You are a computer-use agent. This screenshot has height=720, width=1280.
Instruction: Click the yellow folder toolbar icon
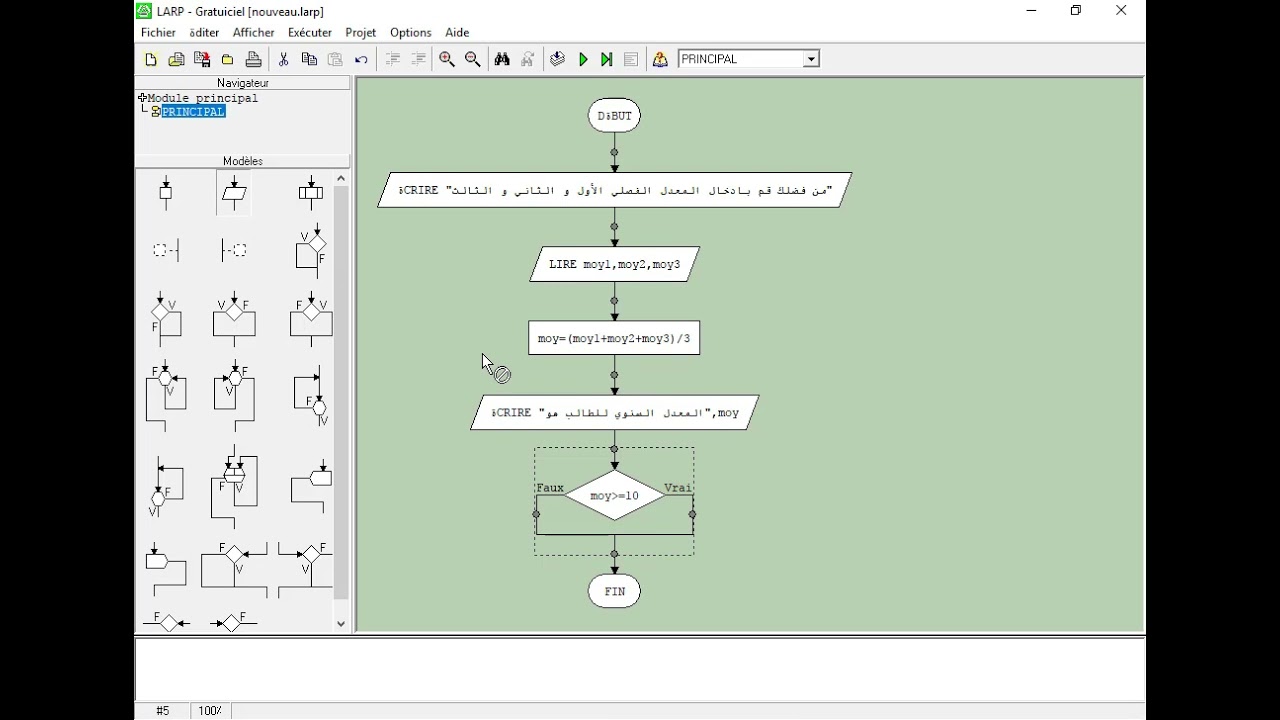(227, 59)
